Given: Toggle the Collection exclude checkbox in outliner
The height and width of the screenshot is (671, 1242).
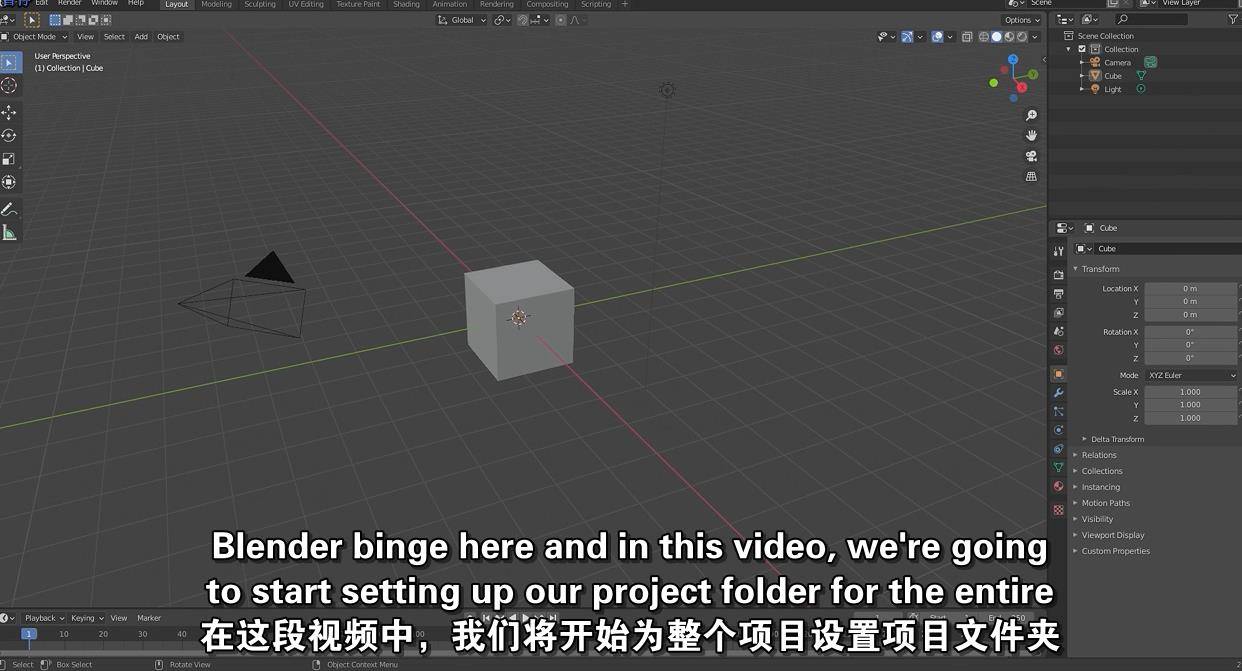Looking at the screenshot, I should [1082, 49].
